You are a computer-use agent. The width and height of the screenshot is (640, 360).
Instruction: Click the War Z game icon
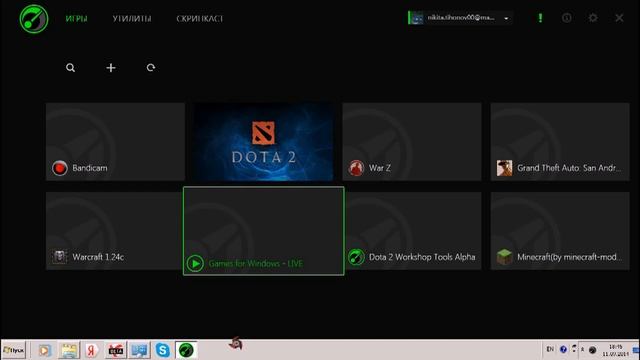coord(356,168)
